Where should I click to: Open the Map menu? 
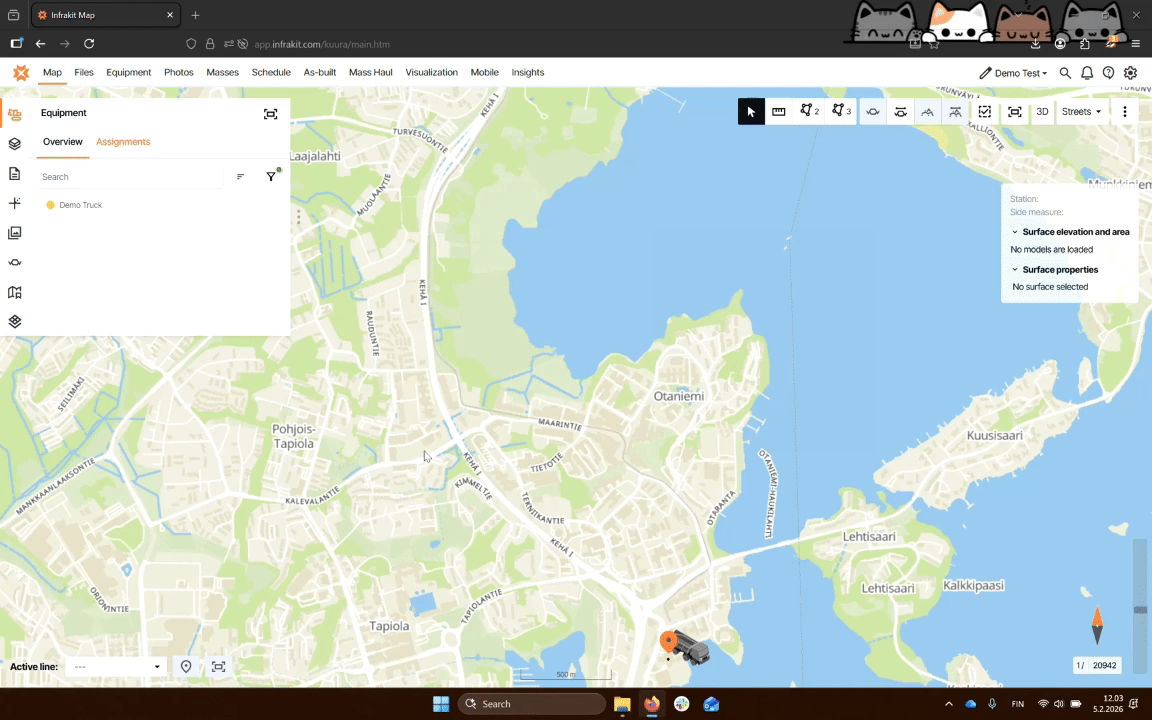click(52, 72)
